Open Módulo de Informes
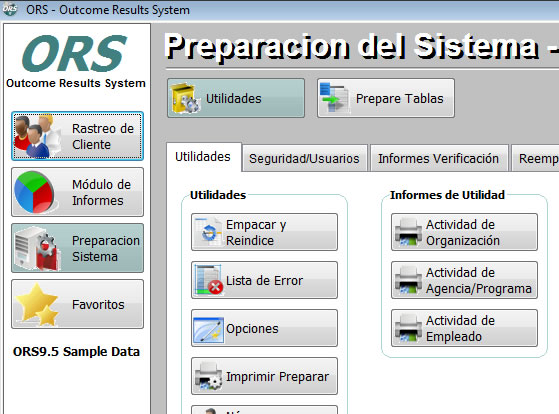The height and width of the screenshot is (414, 559). pos(77,192)
